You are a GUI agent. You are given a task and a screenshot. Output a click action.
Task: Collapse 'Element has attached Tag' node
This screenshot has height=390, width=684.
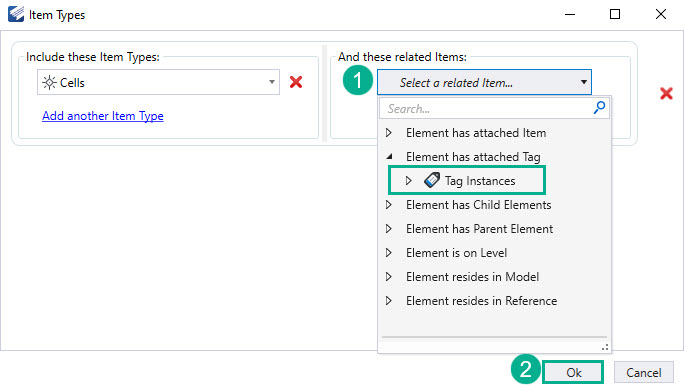[389, 156]
